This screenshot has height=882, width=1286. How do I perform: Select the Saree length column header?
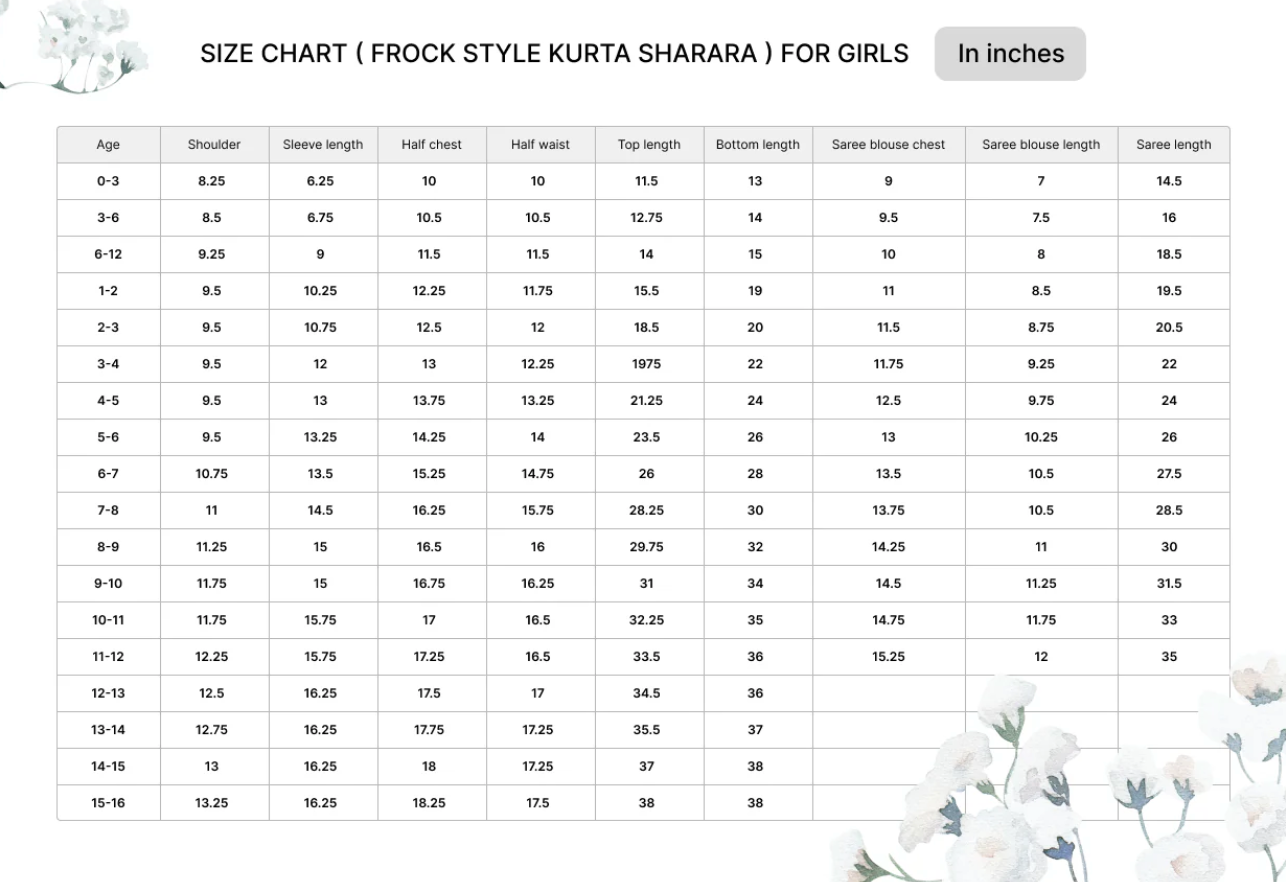pyautogui.click(x=1173, y=145)
